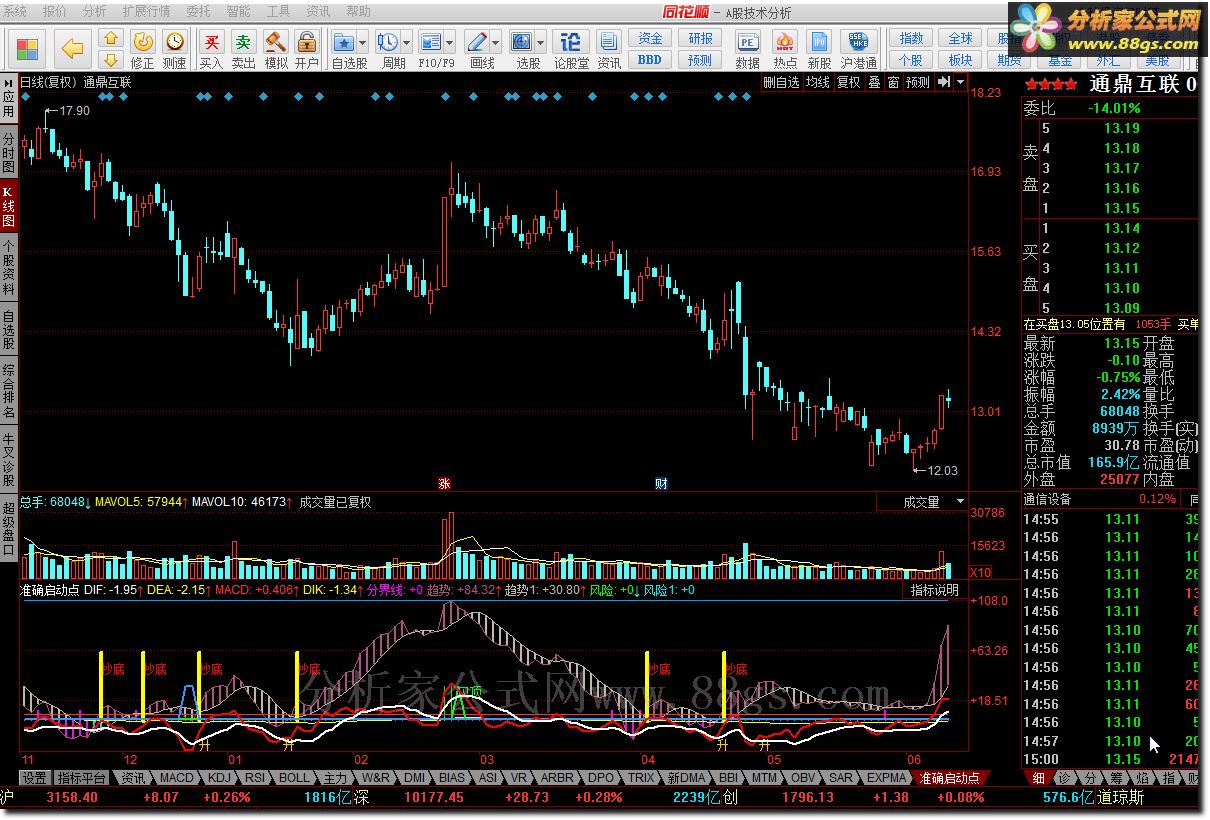Open the 报价 menu

pos(56,12)
